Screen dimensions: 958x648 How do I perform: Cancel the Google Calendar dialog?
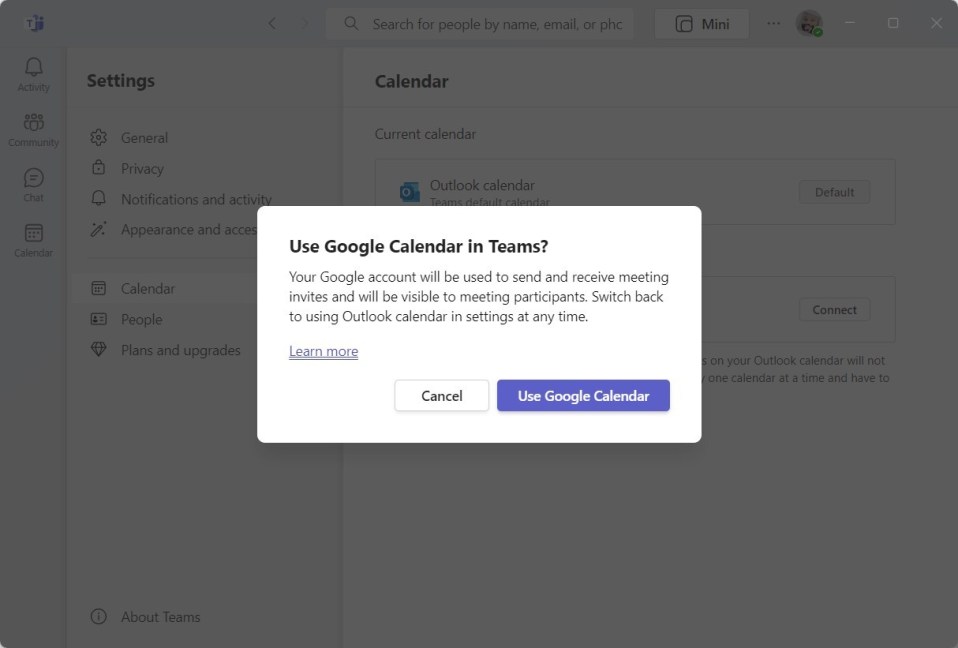tap(442, 396)
